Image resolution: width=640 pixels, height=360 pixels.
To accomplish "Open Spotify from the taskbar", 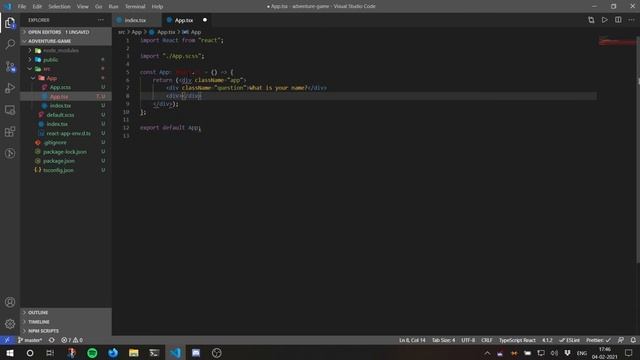I will point(92,353).
